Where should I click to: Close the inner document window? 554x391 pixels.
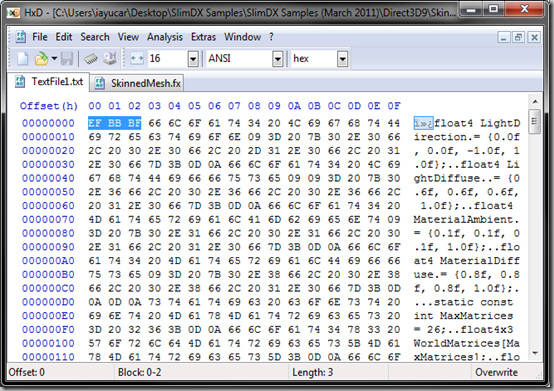(x=534, y=37)
